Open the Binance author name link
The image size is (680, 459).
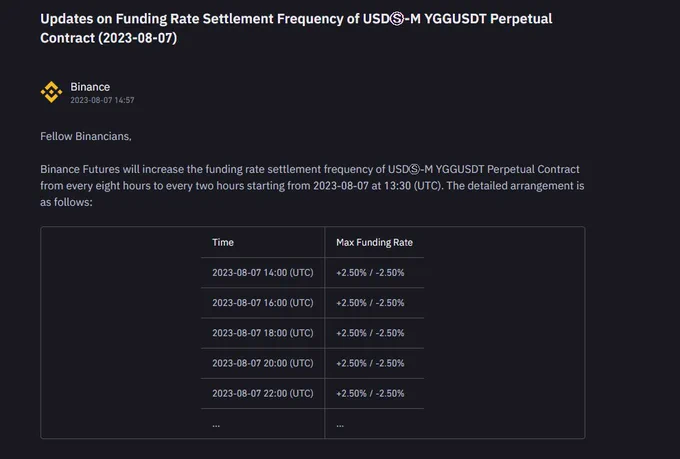[90, 87]
